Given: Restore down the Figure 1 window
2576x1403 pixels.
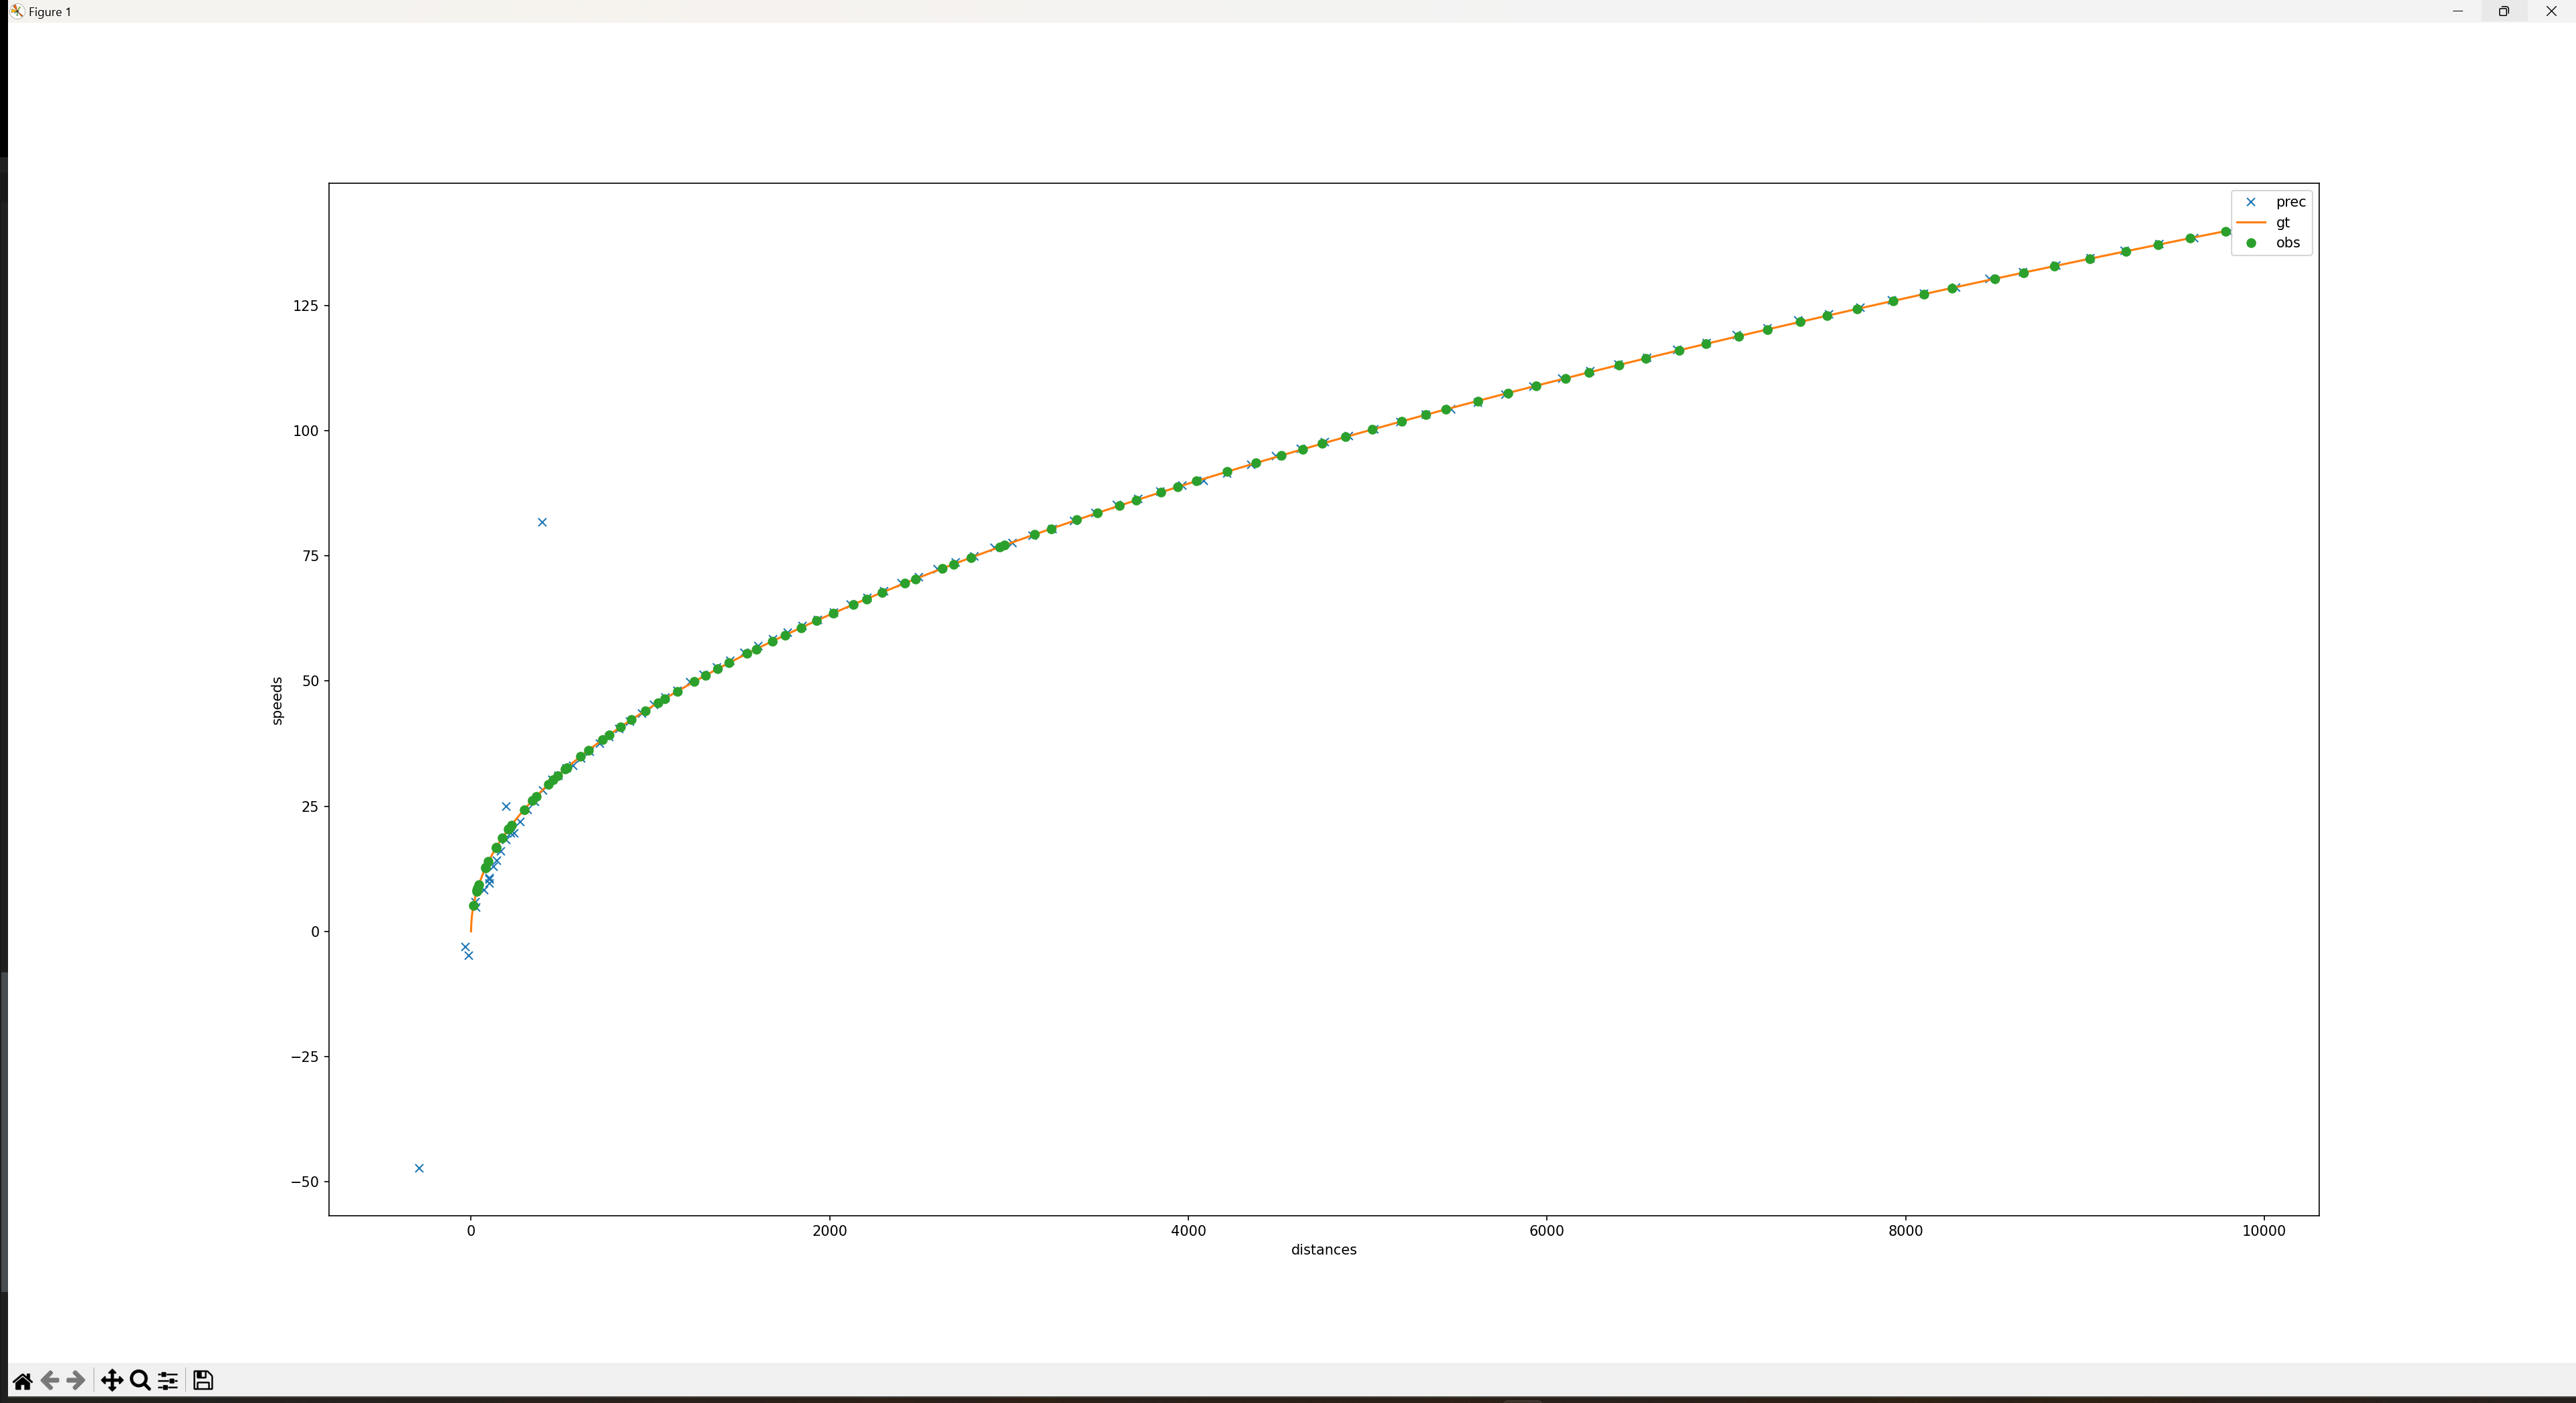Looking at the screenshot, I should 2503,11.
